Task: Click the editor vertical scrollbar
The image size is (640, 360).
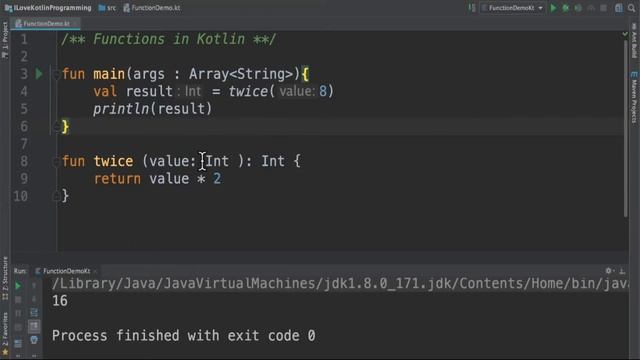Action: point(626,129)
